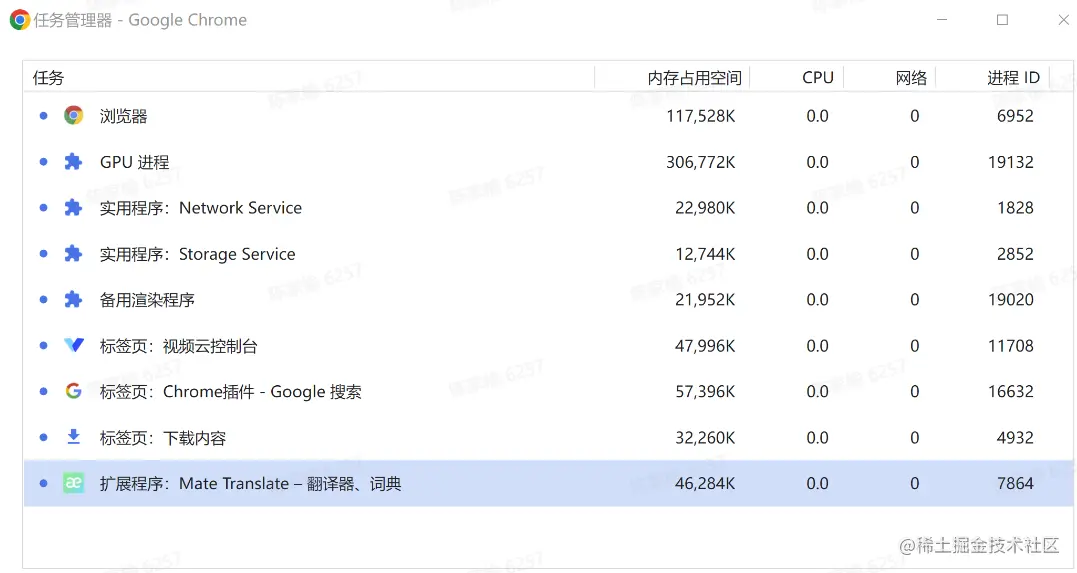Sort by the 内存占用空间 column header
The image size is (1077, 573).
point(672,78)
